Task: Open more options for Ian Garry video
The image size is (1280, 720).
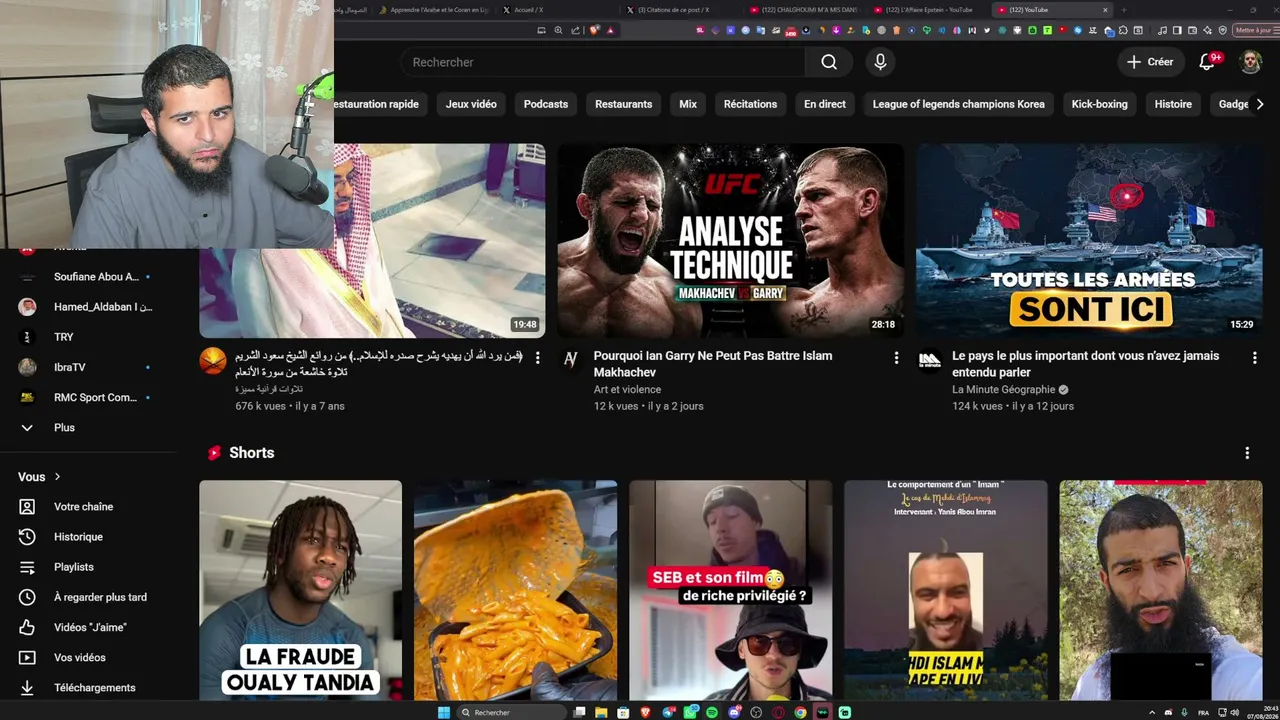Action: click(896, 358)
